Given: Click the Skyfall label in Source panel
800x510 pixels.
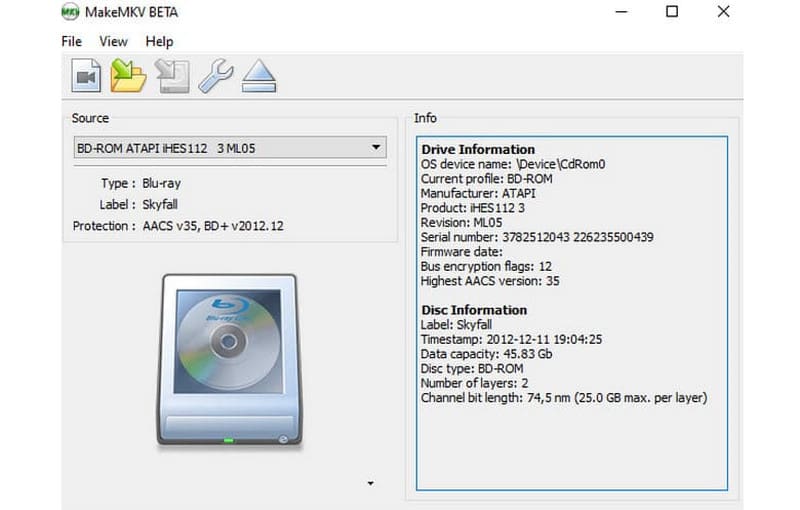Looking at the screenshot, I should point(160,205).
